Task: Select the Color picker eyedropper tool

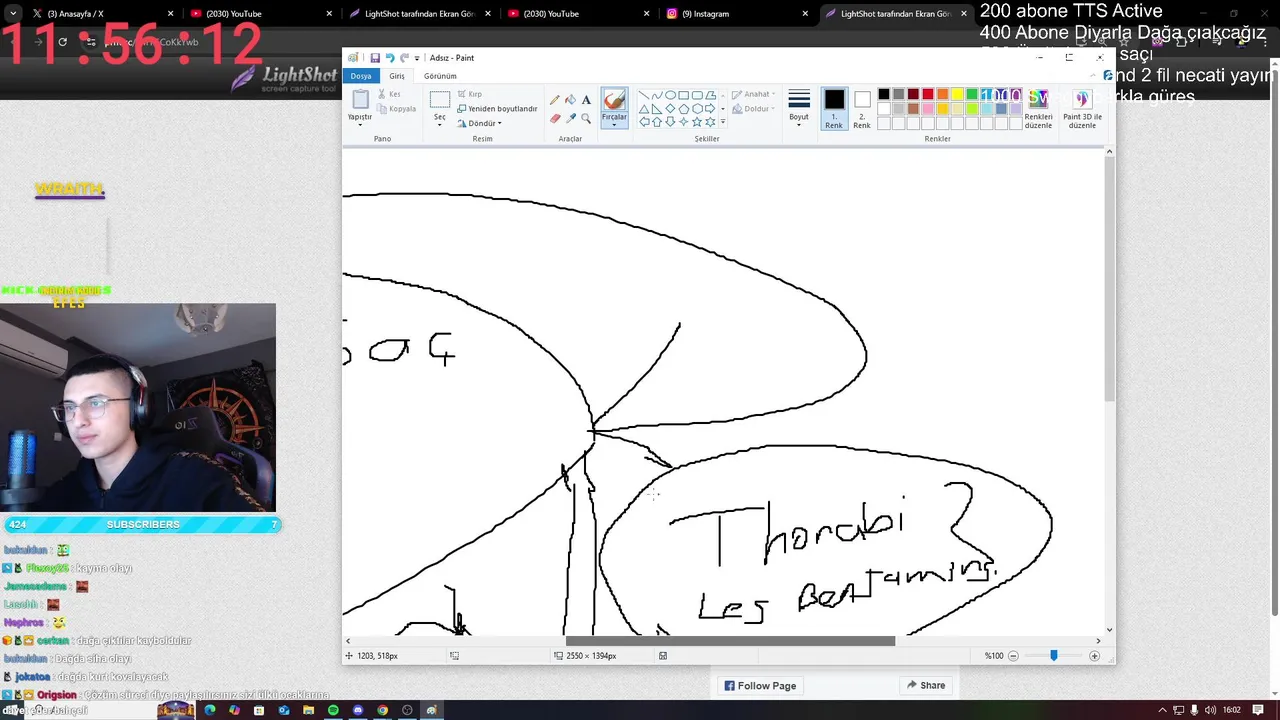Action: [x=570, y=118]
